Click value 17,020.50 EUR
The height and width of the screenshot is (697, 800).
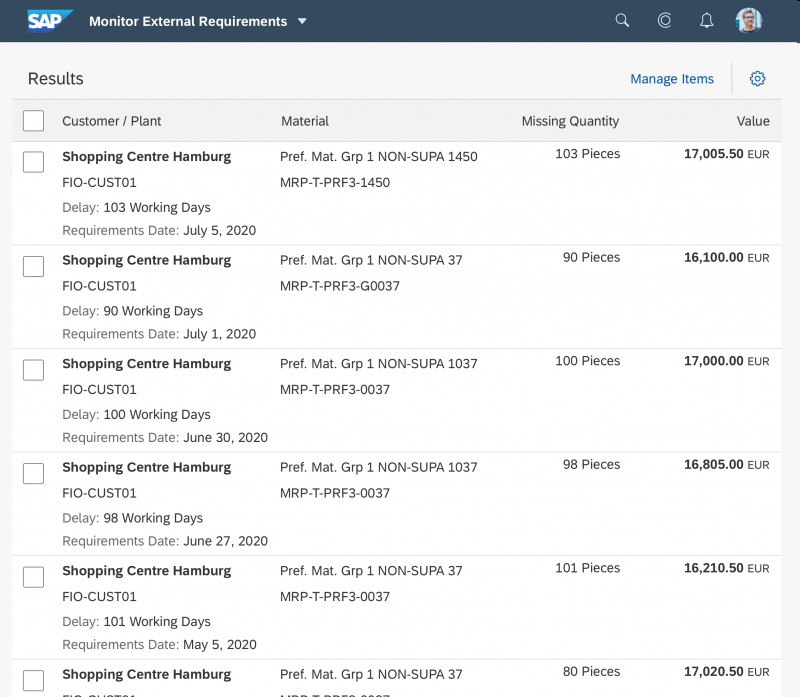pyautogui.click(x=727, y=672)
